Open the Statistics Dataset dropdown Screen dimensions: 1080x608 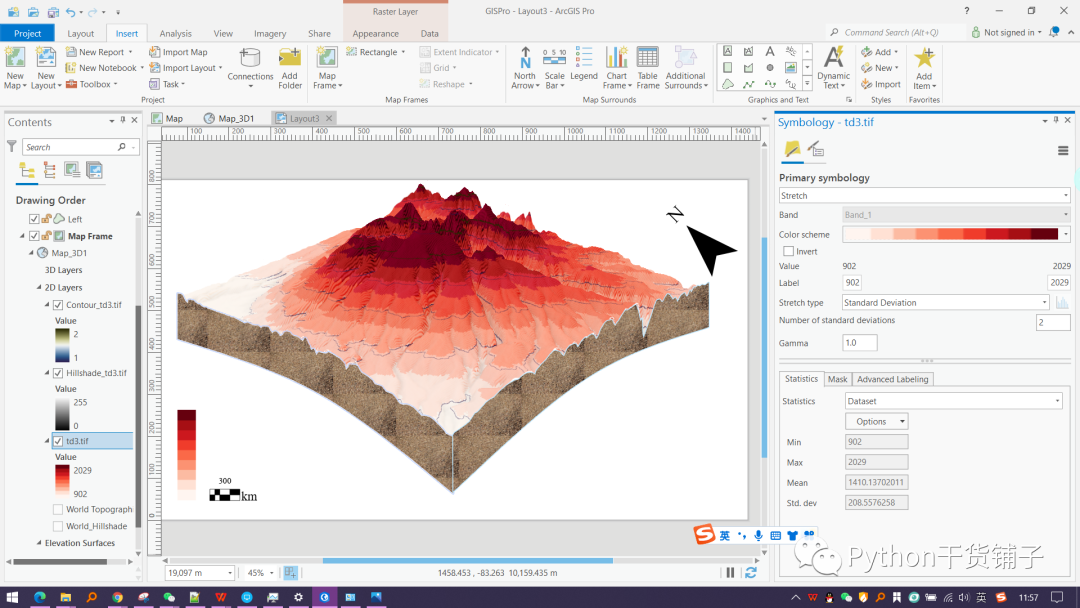[x=953, y=401]
